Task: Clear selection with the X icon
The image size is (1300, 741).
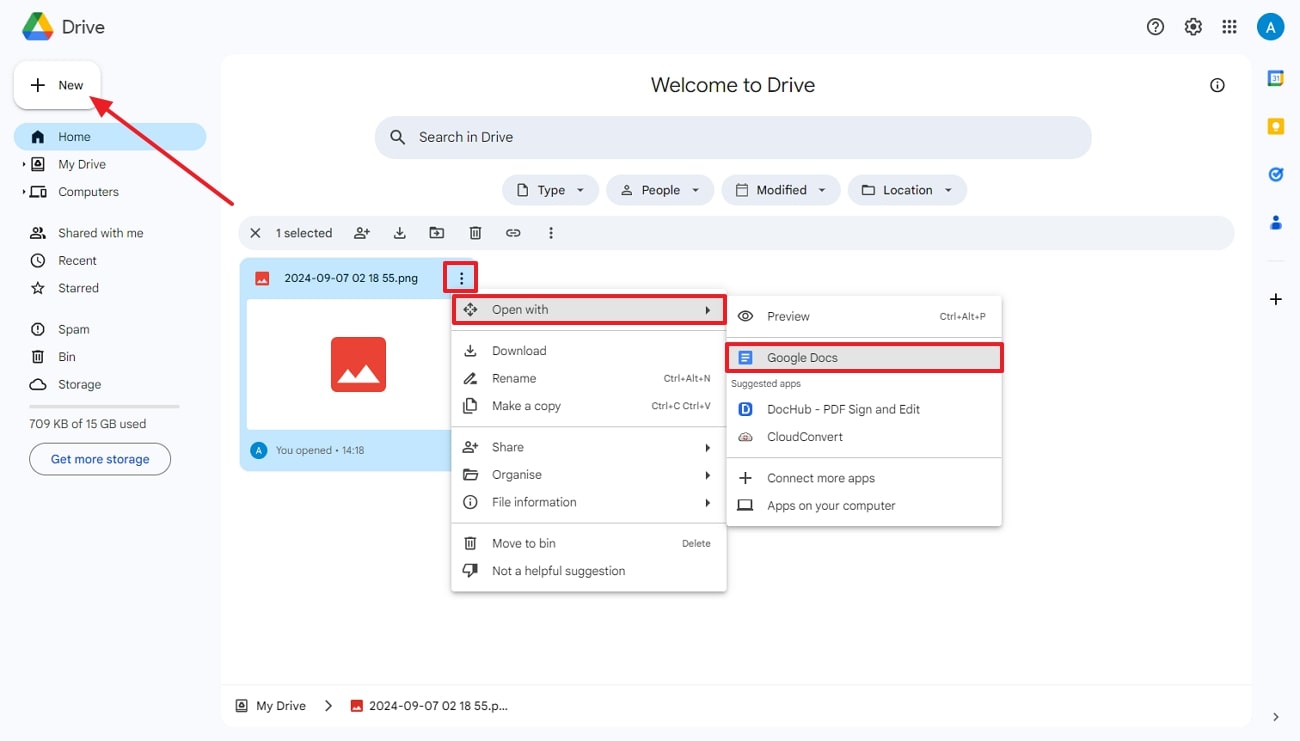Action: click(x=255, y=233)
